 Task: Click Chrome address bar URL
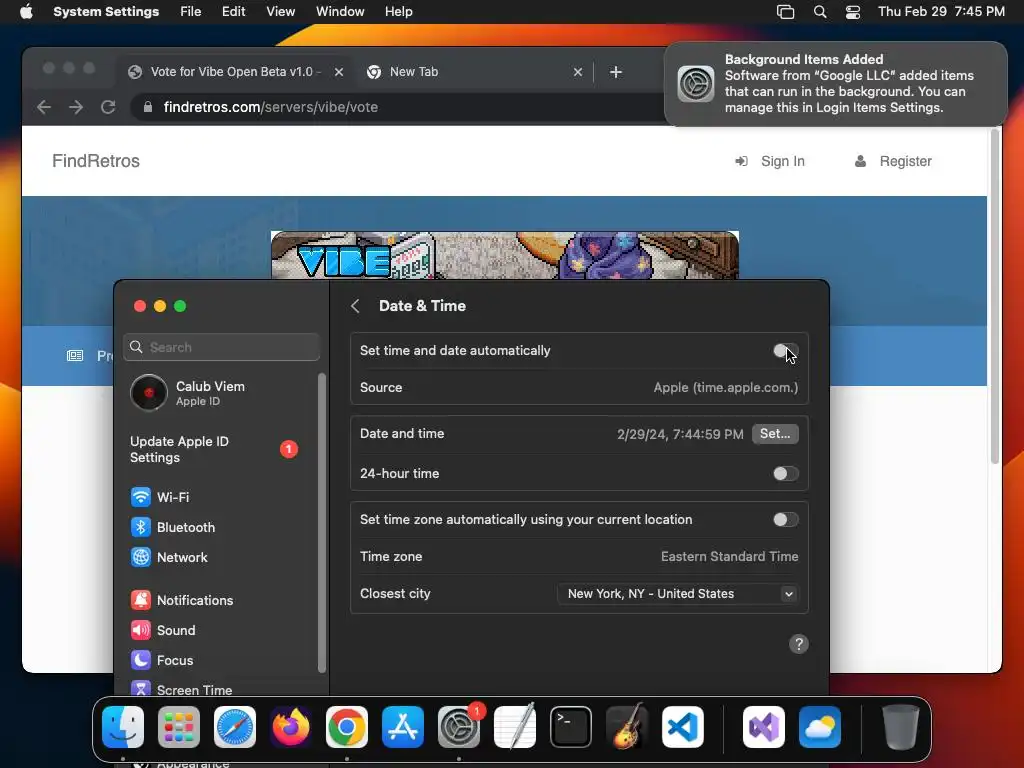point(270,107)
